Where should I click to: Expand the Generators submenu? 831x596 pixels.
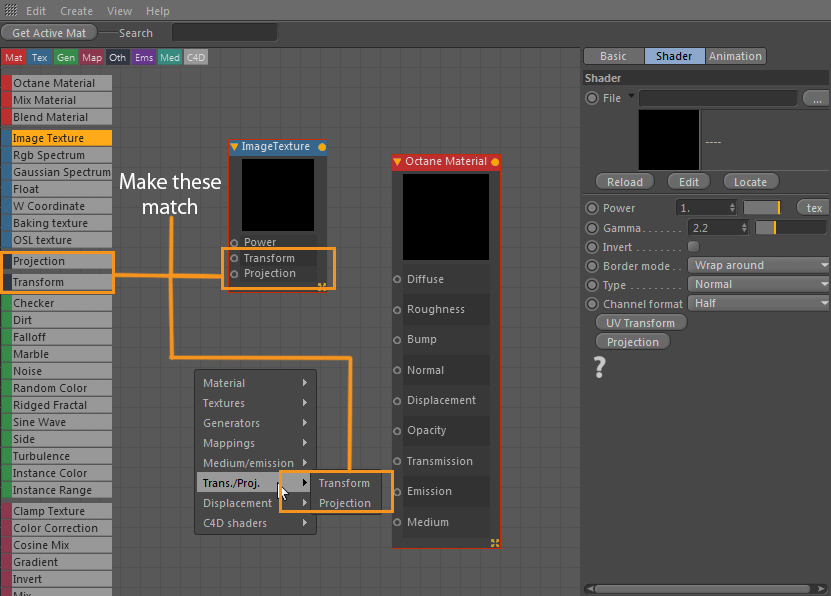point(255,423)
